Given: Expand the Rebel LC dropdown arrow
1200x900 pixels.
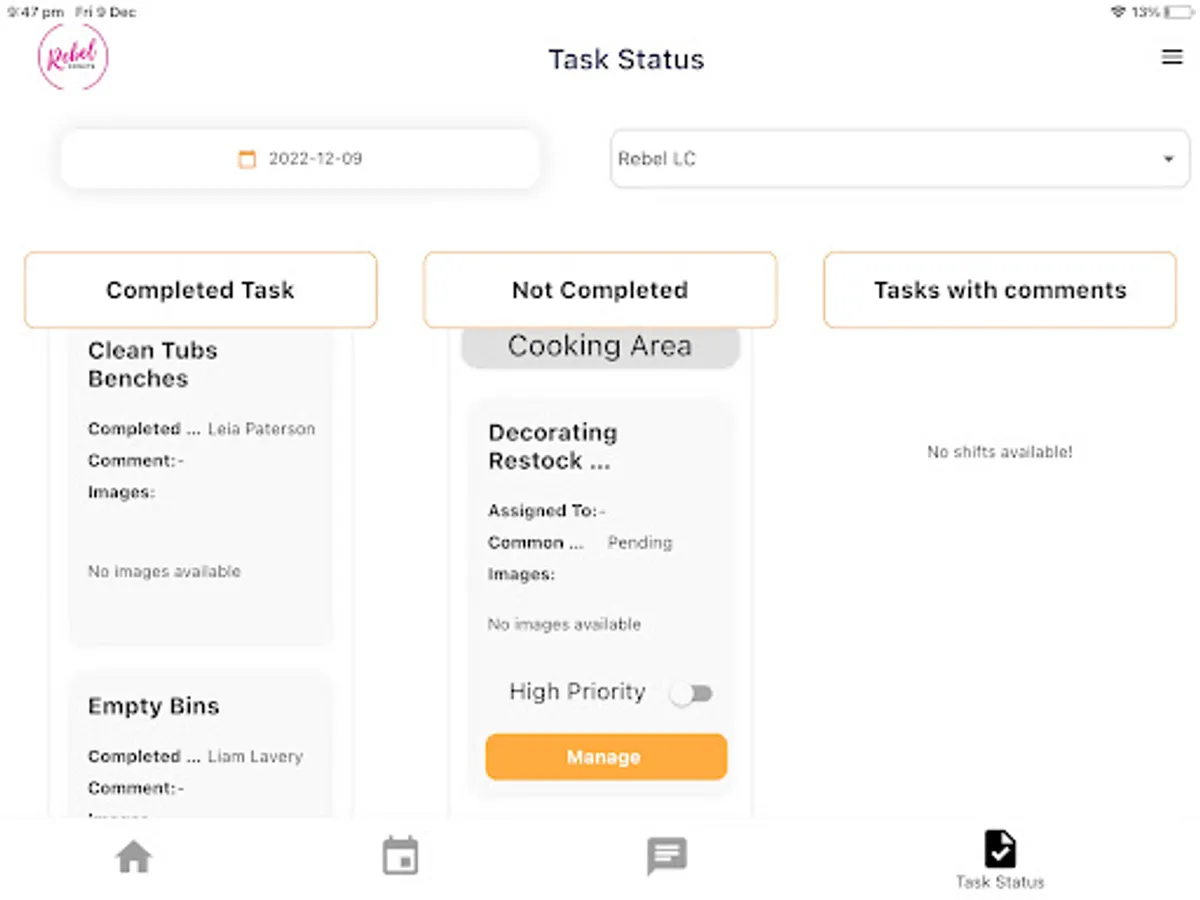Looking at the screenshot, I should pyautogui.click(x=1168, y=159).
